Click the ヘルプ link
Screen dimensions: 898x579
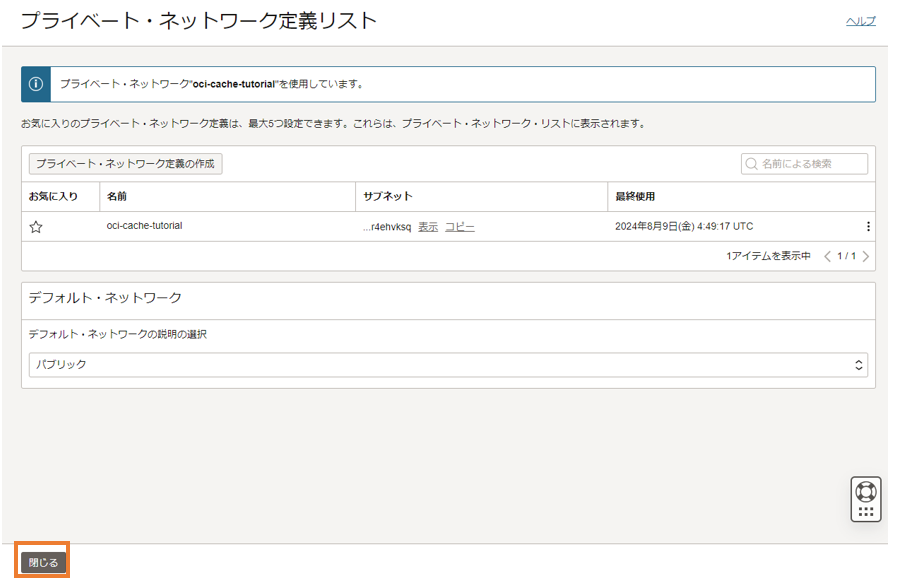click(860, 21)
